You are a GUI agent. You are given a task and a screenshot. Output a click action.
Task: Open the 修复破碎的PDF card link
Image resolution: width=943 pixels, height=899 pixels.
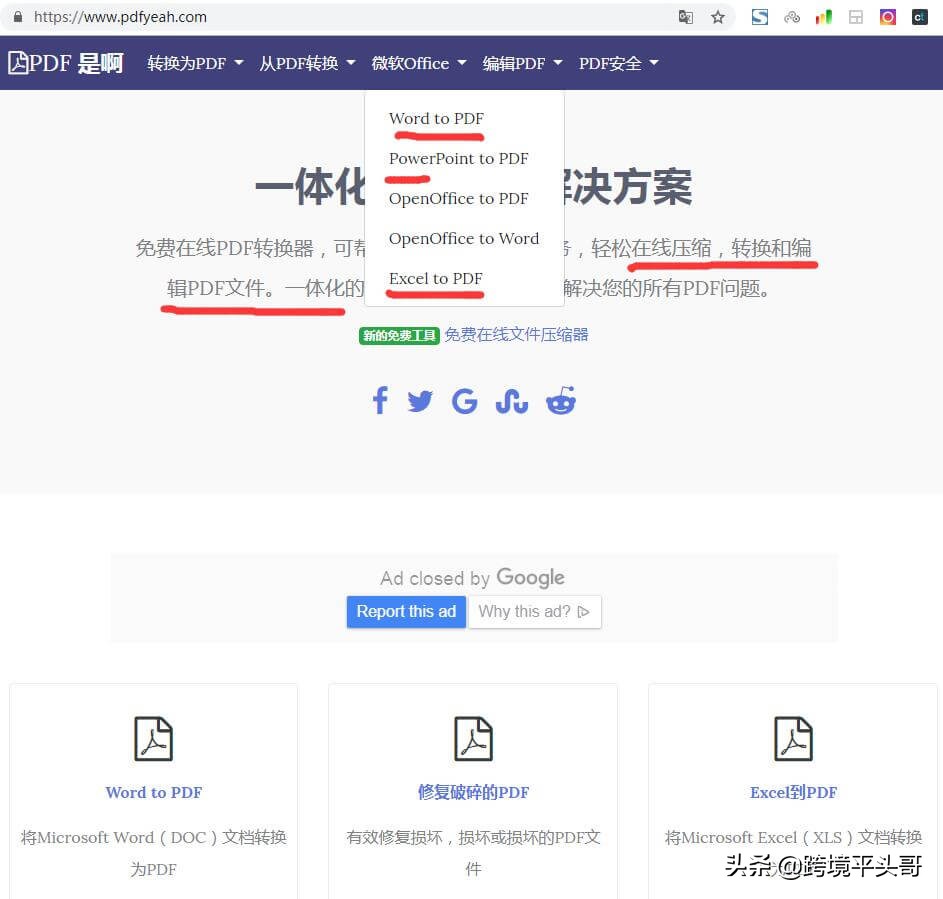click(473, 793)
